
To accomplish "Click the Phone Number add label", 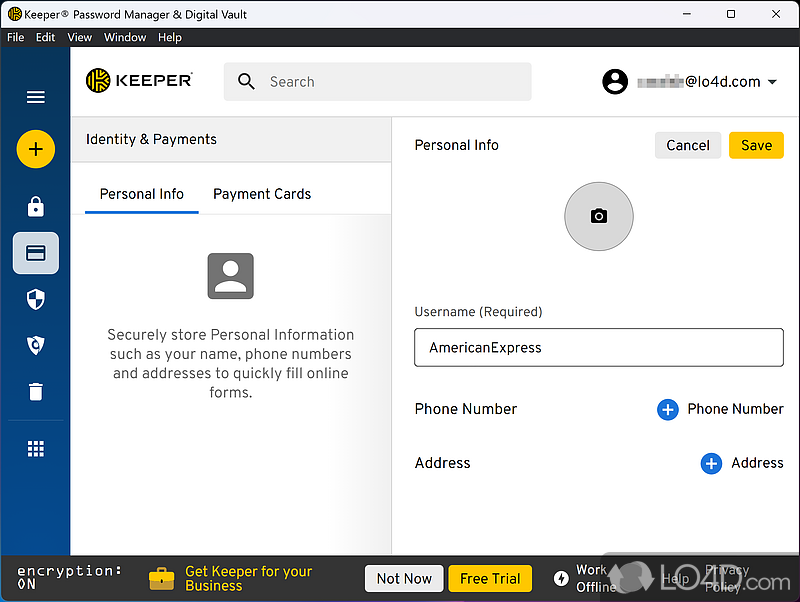I will [735, 409].
